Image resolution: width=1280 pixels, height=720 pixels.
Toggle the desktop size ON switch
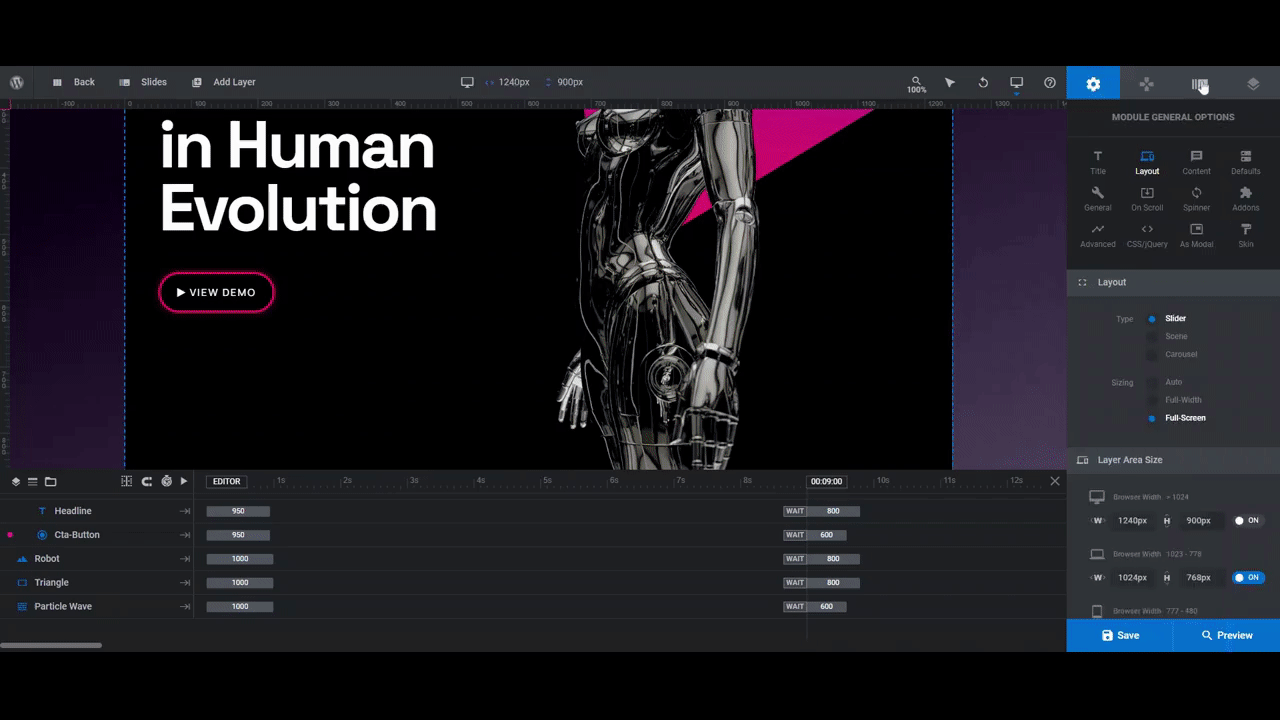coord(1248,521)
